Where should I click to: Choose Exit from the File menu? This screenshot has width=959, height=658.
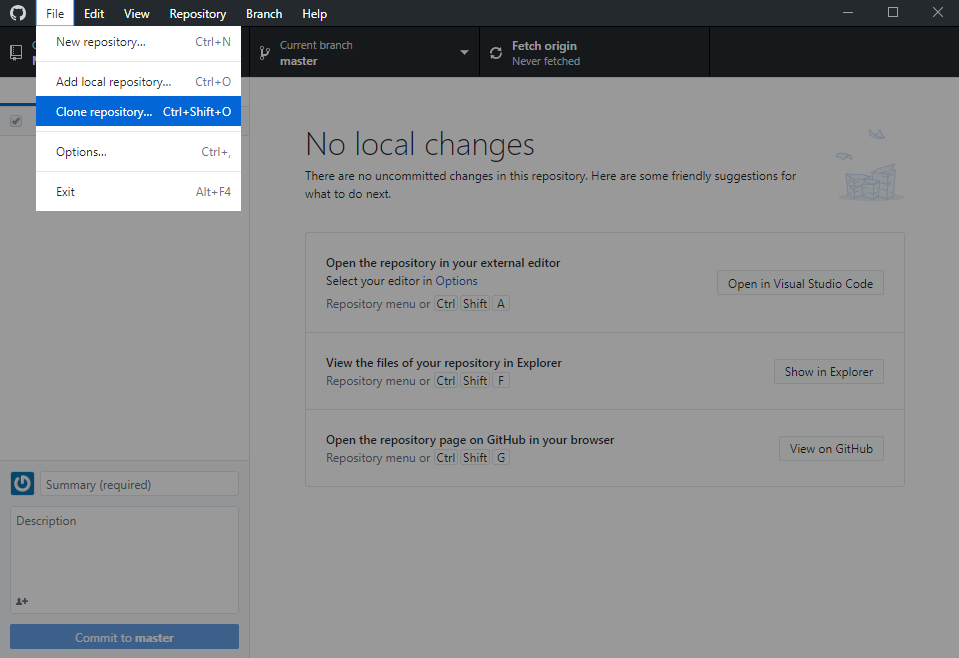click(x=138, y=191)
